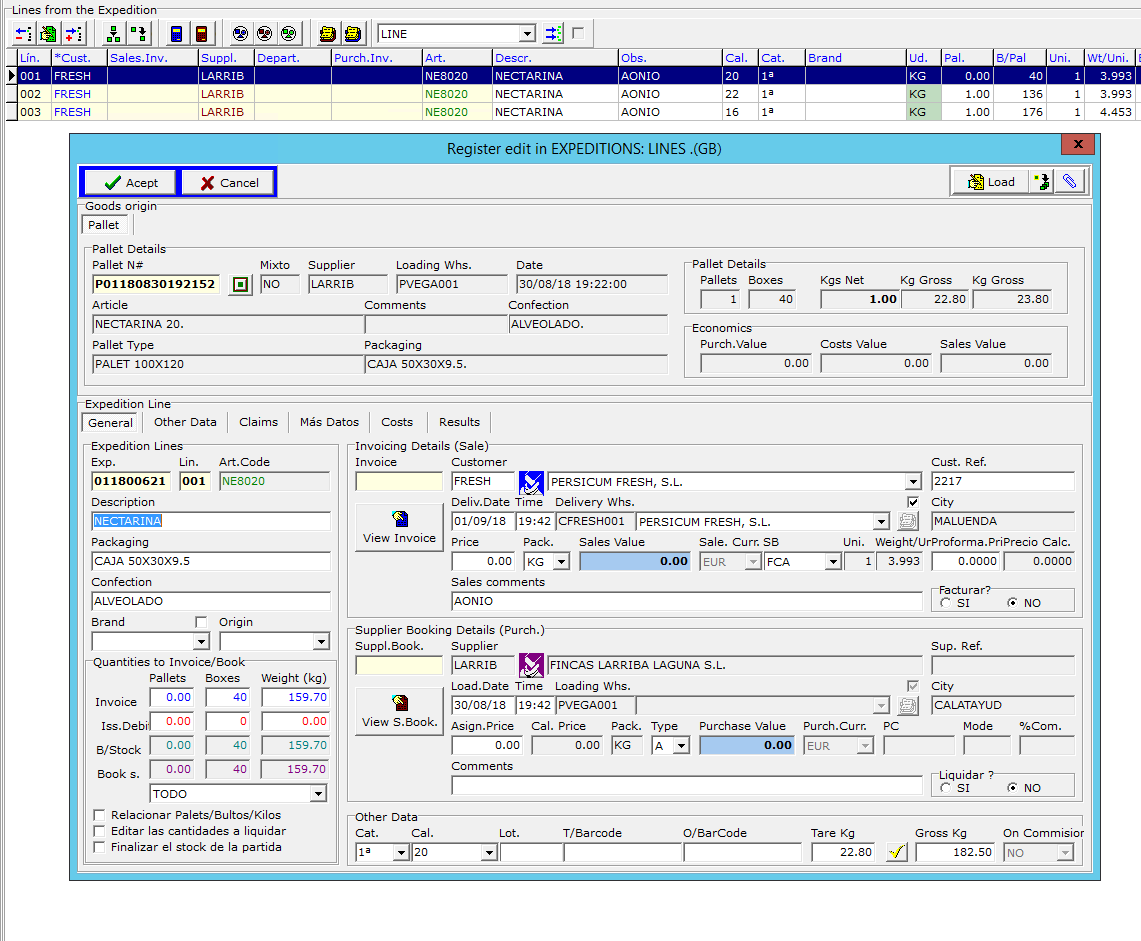Switch to the Costs tab
The image size is (1141, 941).
[x=397, y=422]
